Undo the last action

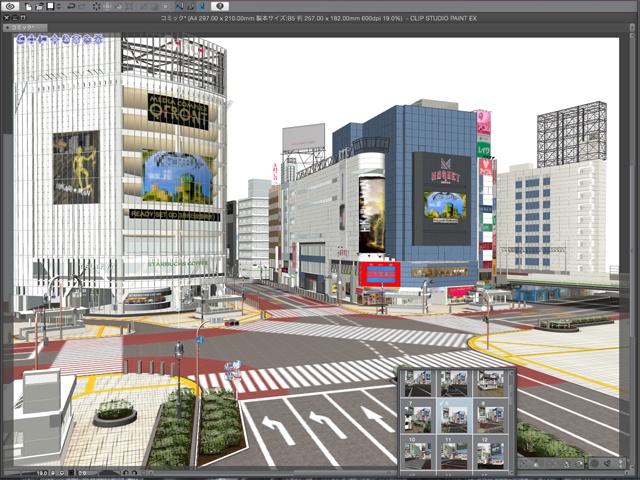(71, 7)
